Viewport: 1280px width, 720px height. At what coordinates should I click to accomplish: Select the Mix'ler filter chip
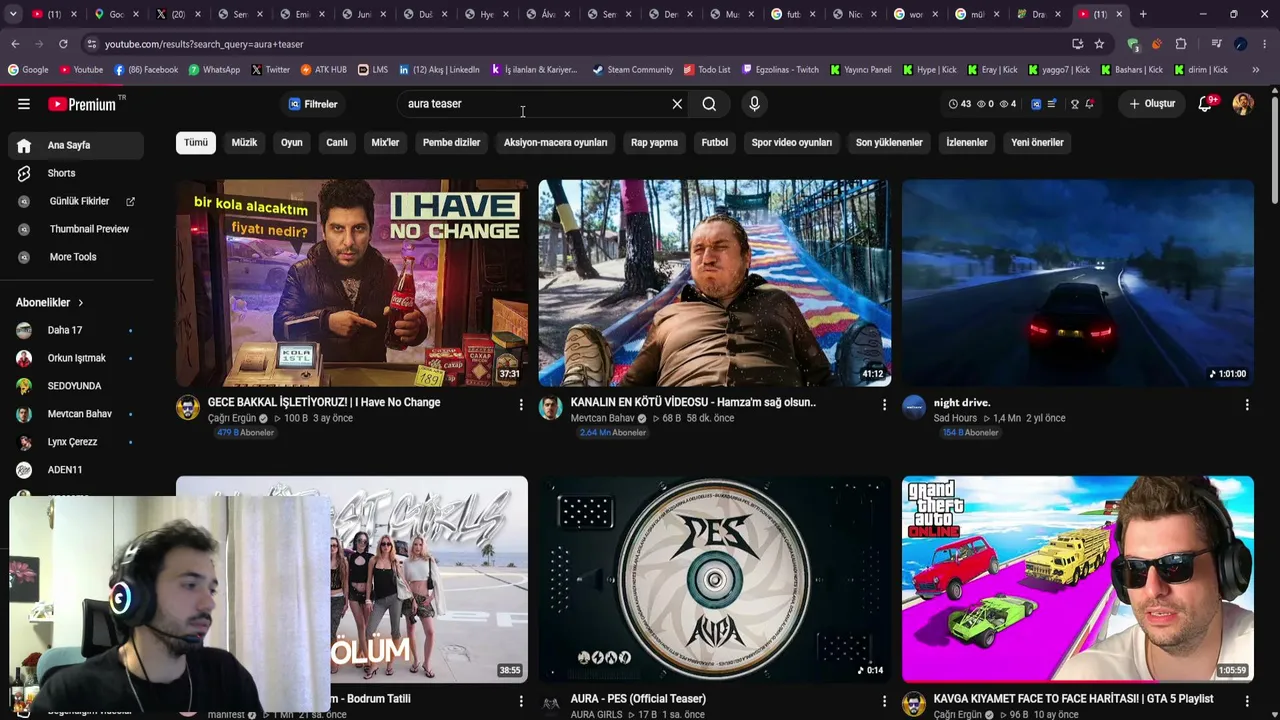tap(385, 142)
